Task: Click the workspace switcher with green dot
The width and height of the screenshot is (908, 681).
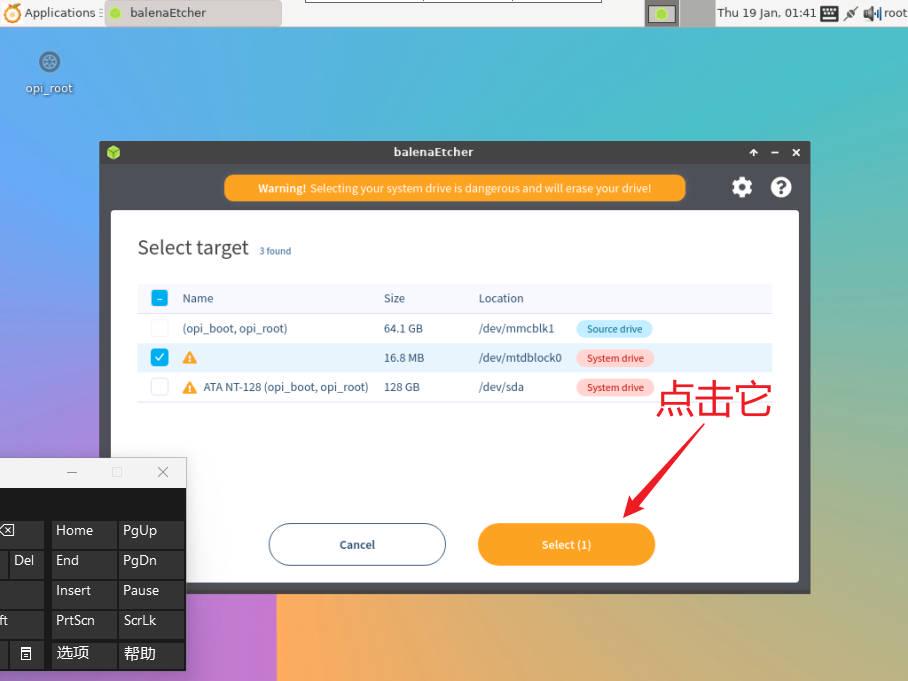Action: (x=661, y=13)
